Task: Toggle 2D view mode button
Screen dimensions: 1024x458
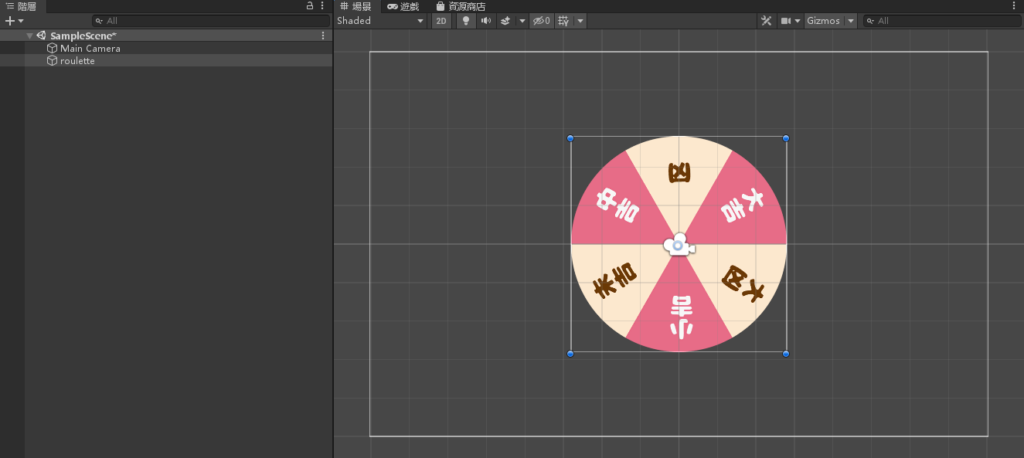Action: 441,21
